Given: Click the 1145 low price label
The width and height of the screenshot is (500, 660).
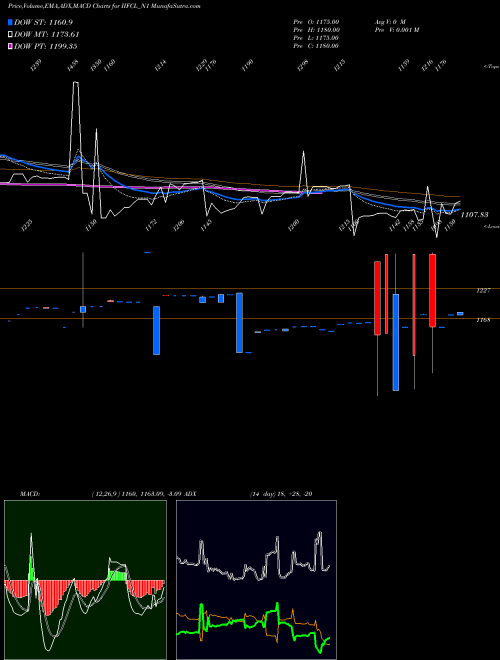Looking at the screenshot, I should point(206,225).
